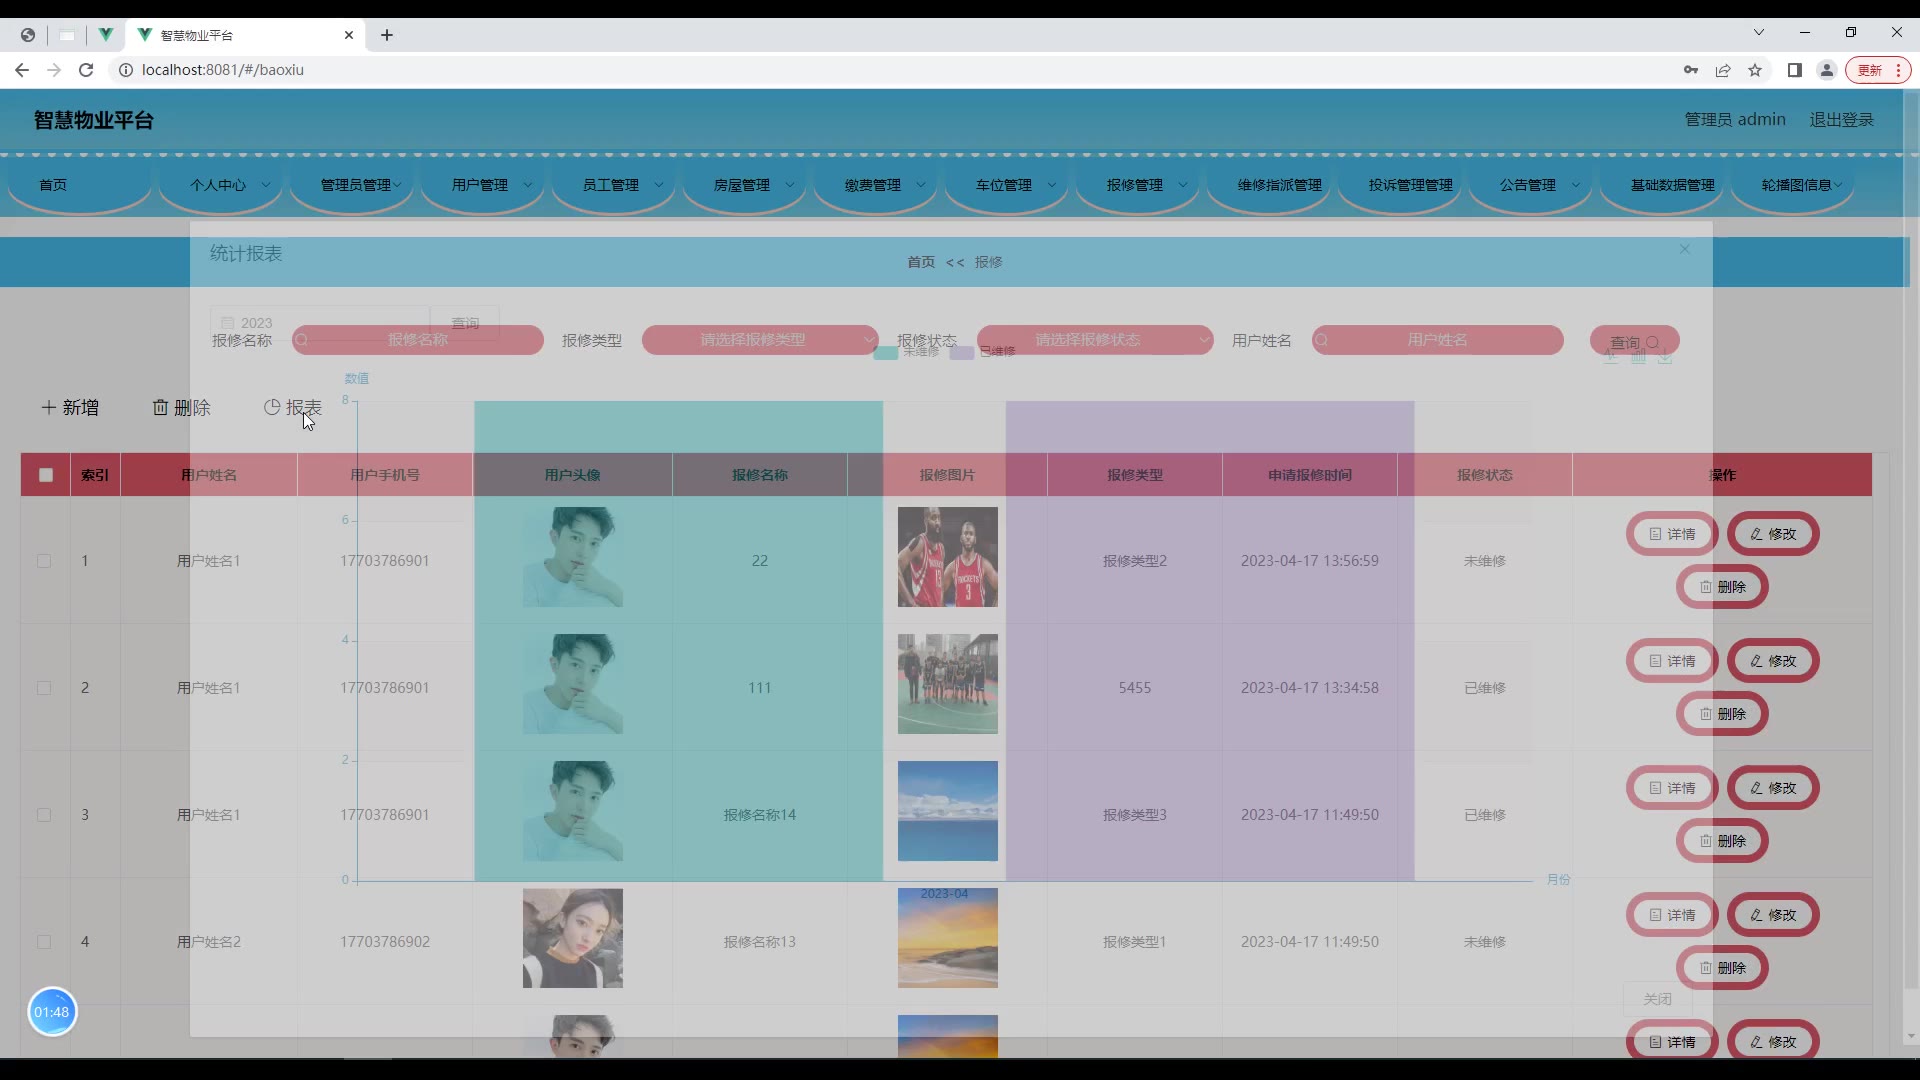
Task: Open the row 4 user avatar thumbnail
Action: point(572,938)
